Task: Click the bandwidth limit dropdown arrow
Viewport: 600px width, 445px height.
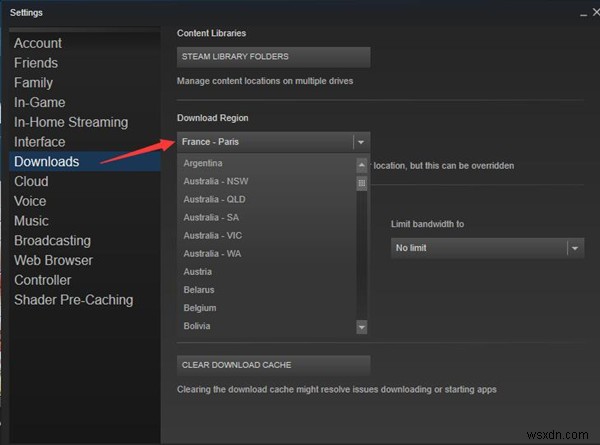Action: [575, 248]
